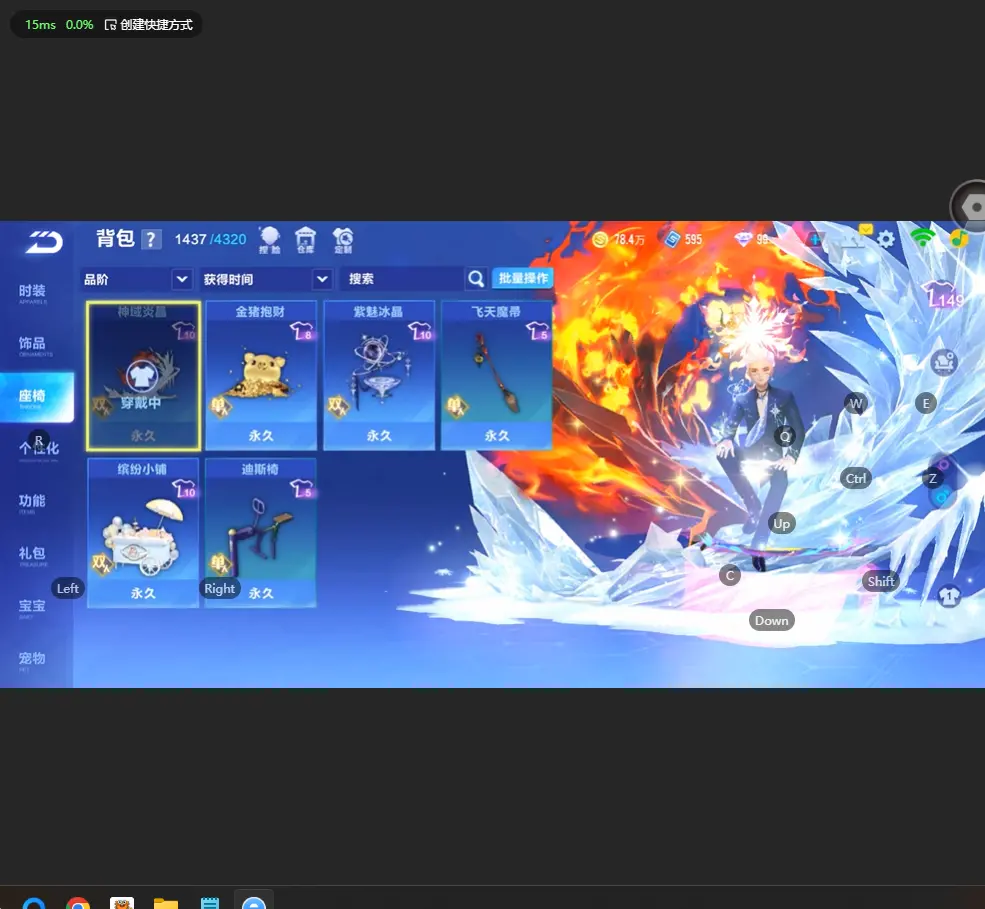The image size is (985, 909).
Task: Open the notepad app in taskbar
Action: click(x=210, y=903)
